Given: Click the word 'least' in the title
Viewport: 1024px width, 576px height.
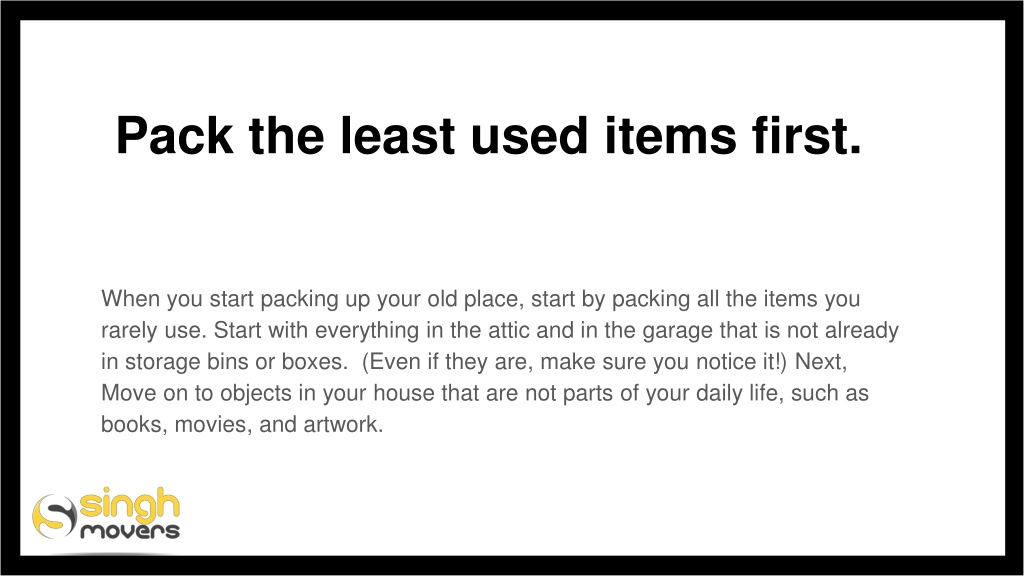Looking at the screenshot, I should click(397, 136).
